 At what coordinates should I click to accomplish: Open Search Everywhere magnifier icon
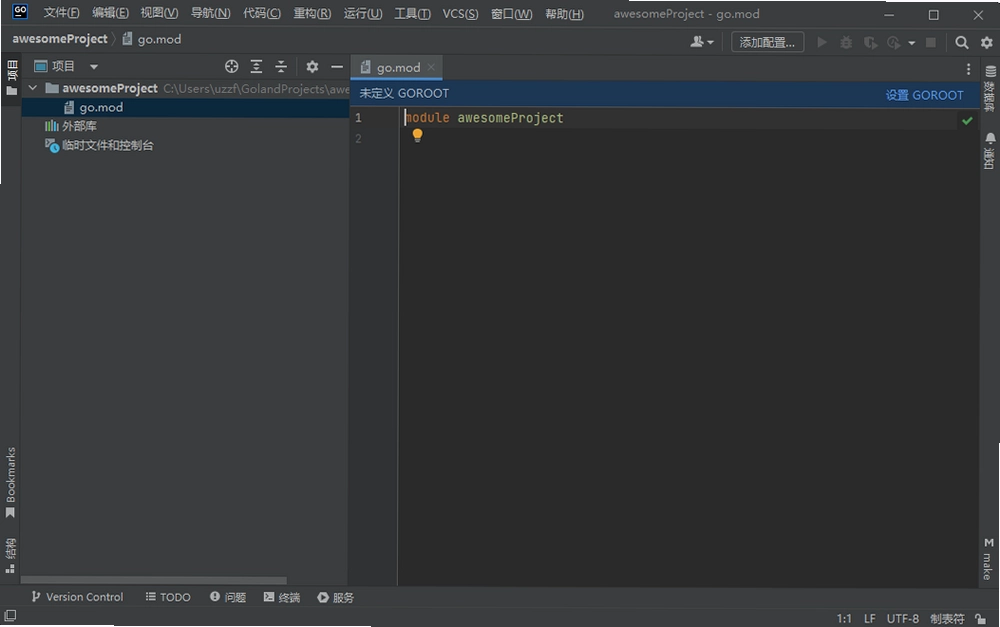coord(962,42)
